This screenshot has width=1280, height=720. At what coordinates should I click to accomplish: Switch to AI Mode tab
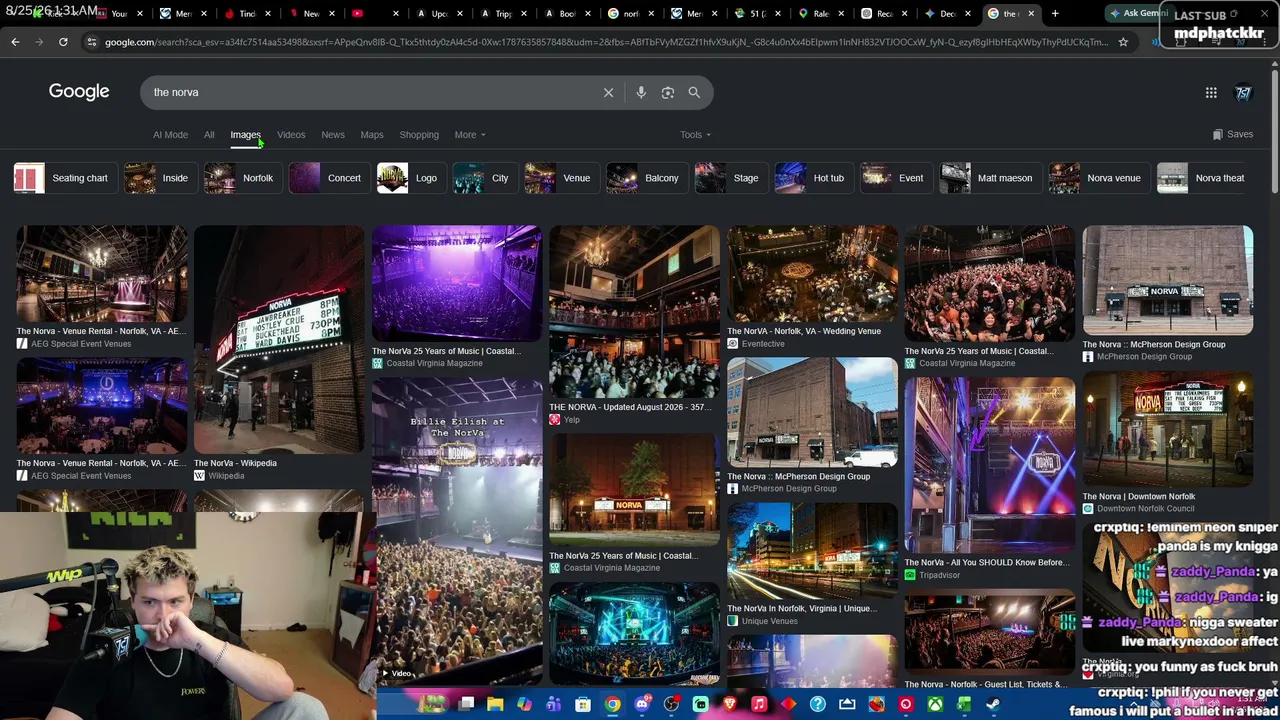pyautogui.click(x=170, y=135)
